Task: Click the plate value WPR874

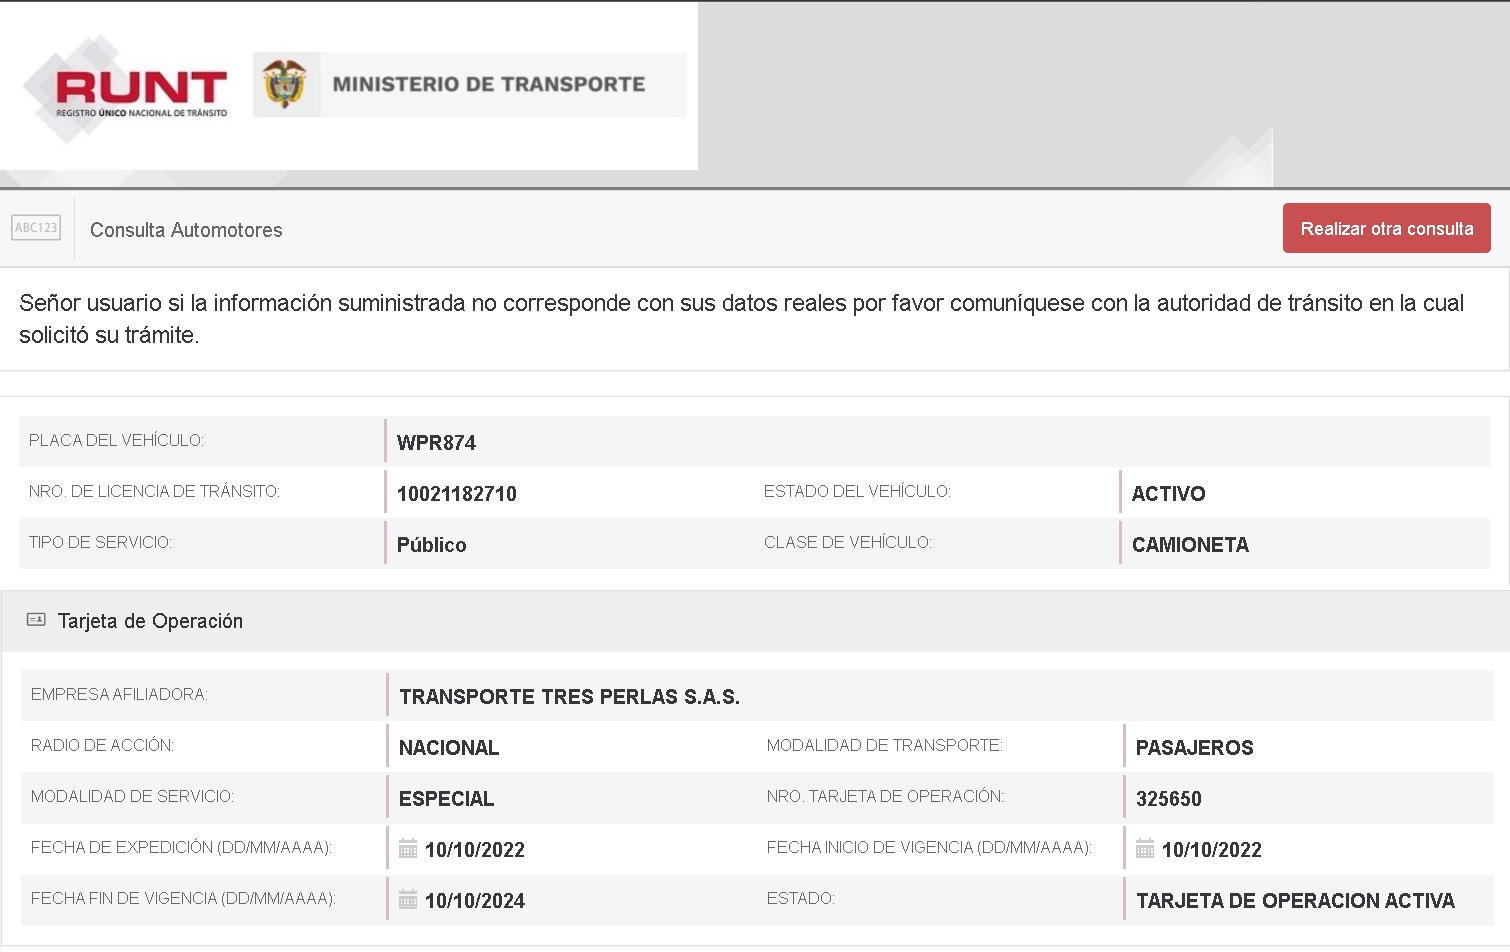Action: [436, 443]
